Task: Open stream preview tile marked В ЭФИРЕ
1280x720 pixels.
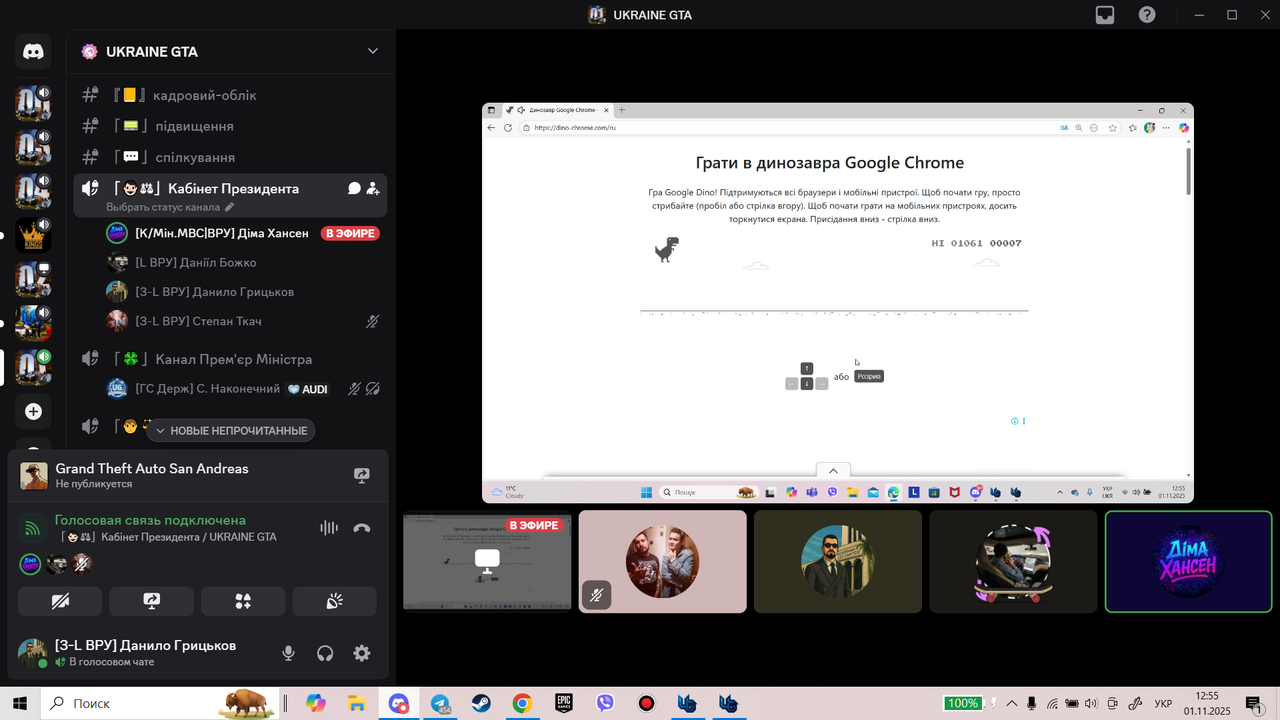Action: (x=487, y=562)
